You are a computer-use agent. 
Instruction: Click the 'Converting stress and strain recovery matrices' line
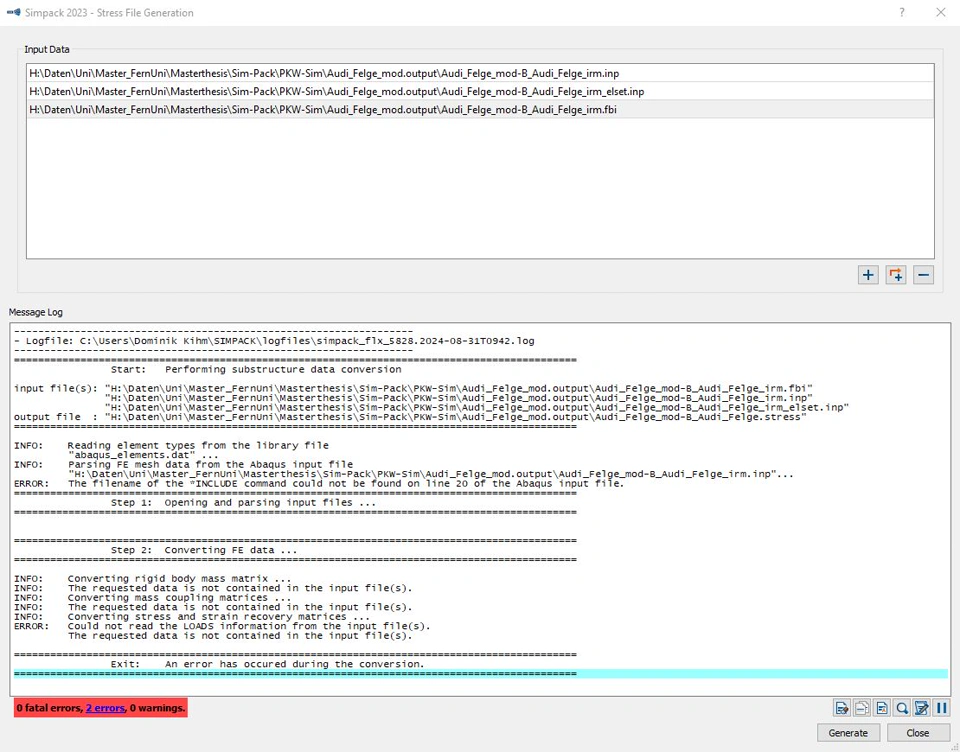pos(192,617)
